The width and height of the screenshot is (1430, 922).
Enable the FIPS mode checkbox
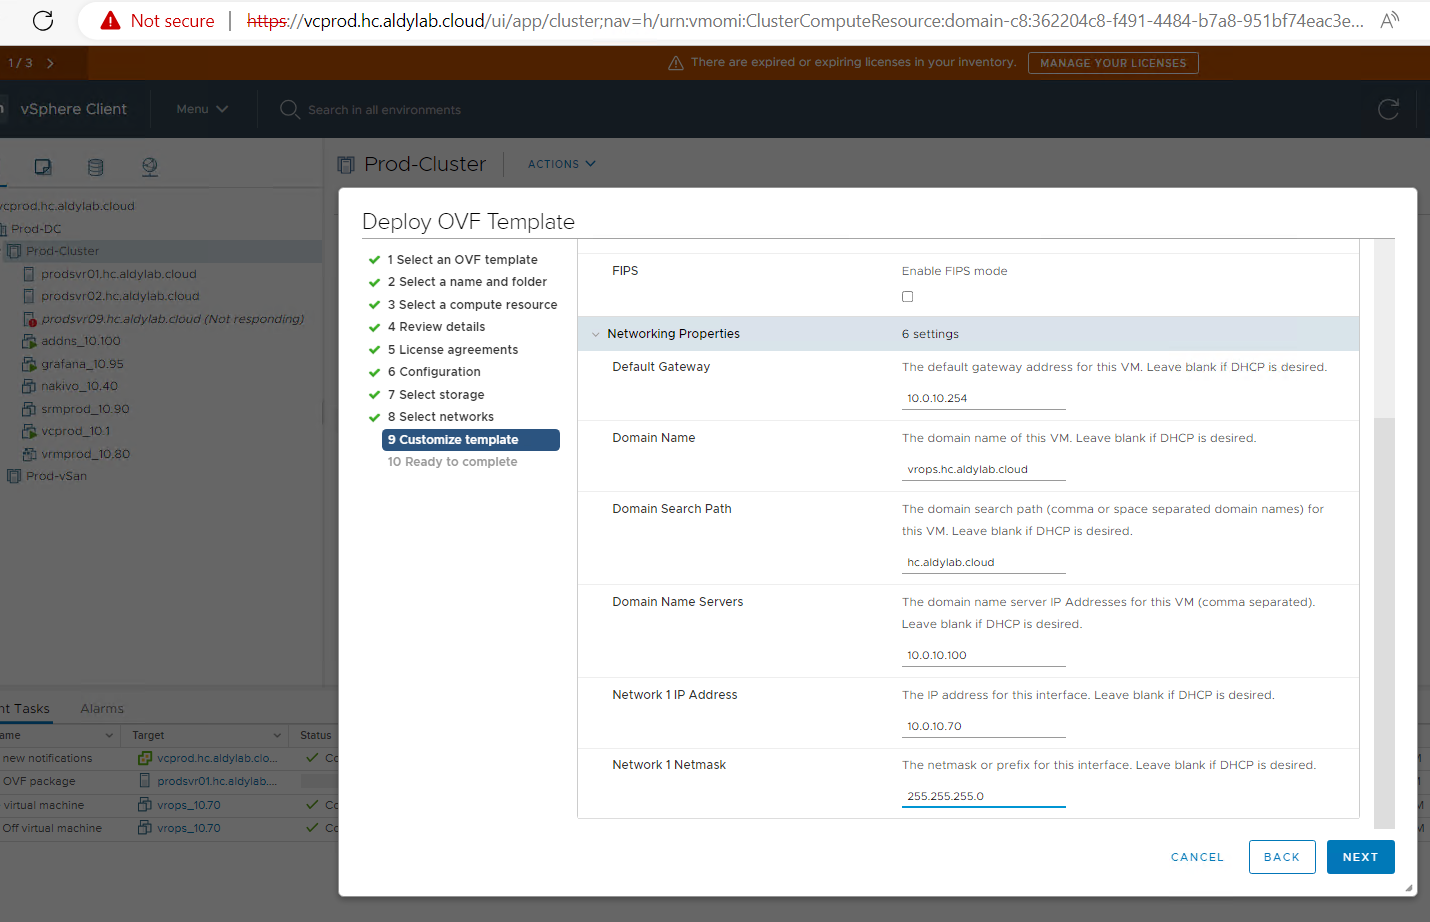coord(907,297)
